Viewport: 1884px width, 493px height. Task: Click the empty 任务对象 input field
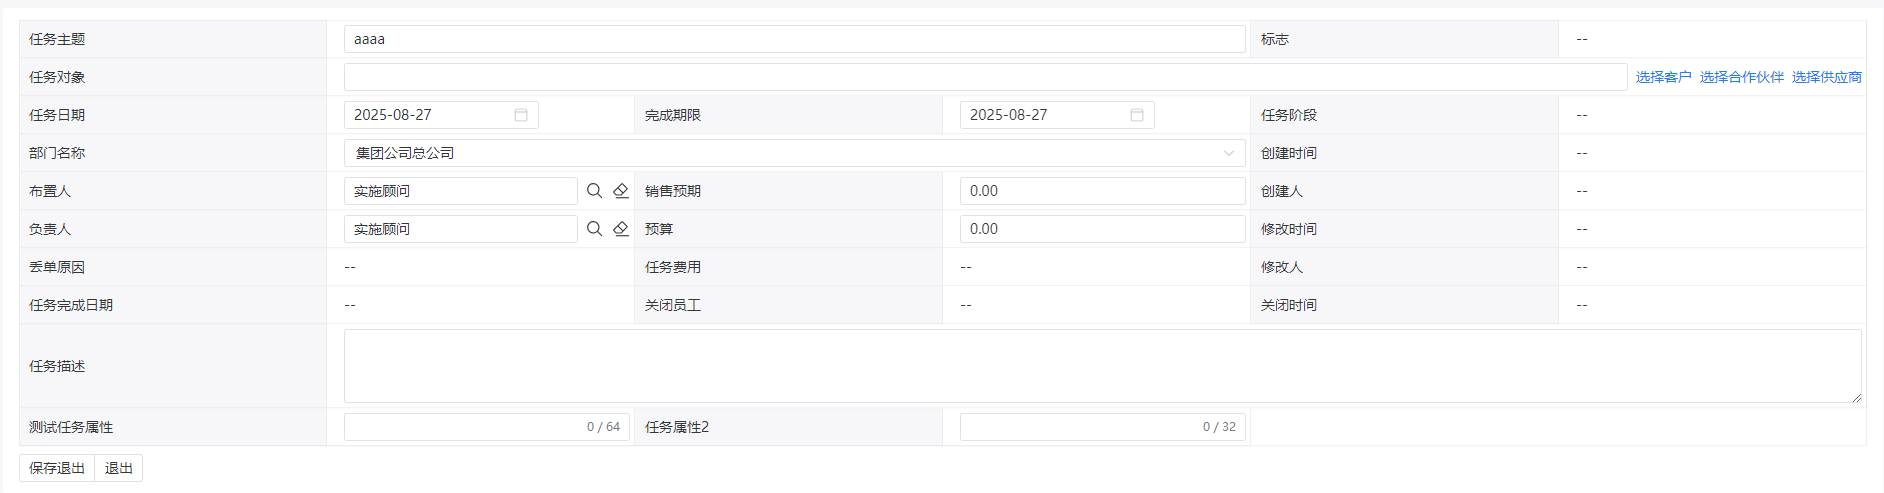tap(985, 77)
